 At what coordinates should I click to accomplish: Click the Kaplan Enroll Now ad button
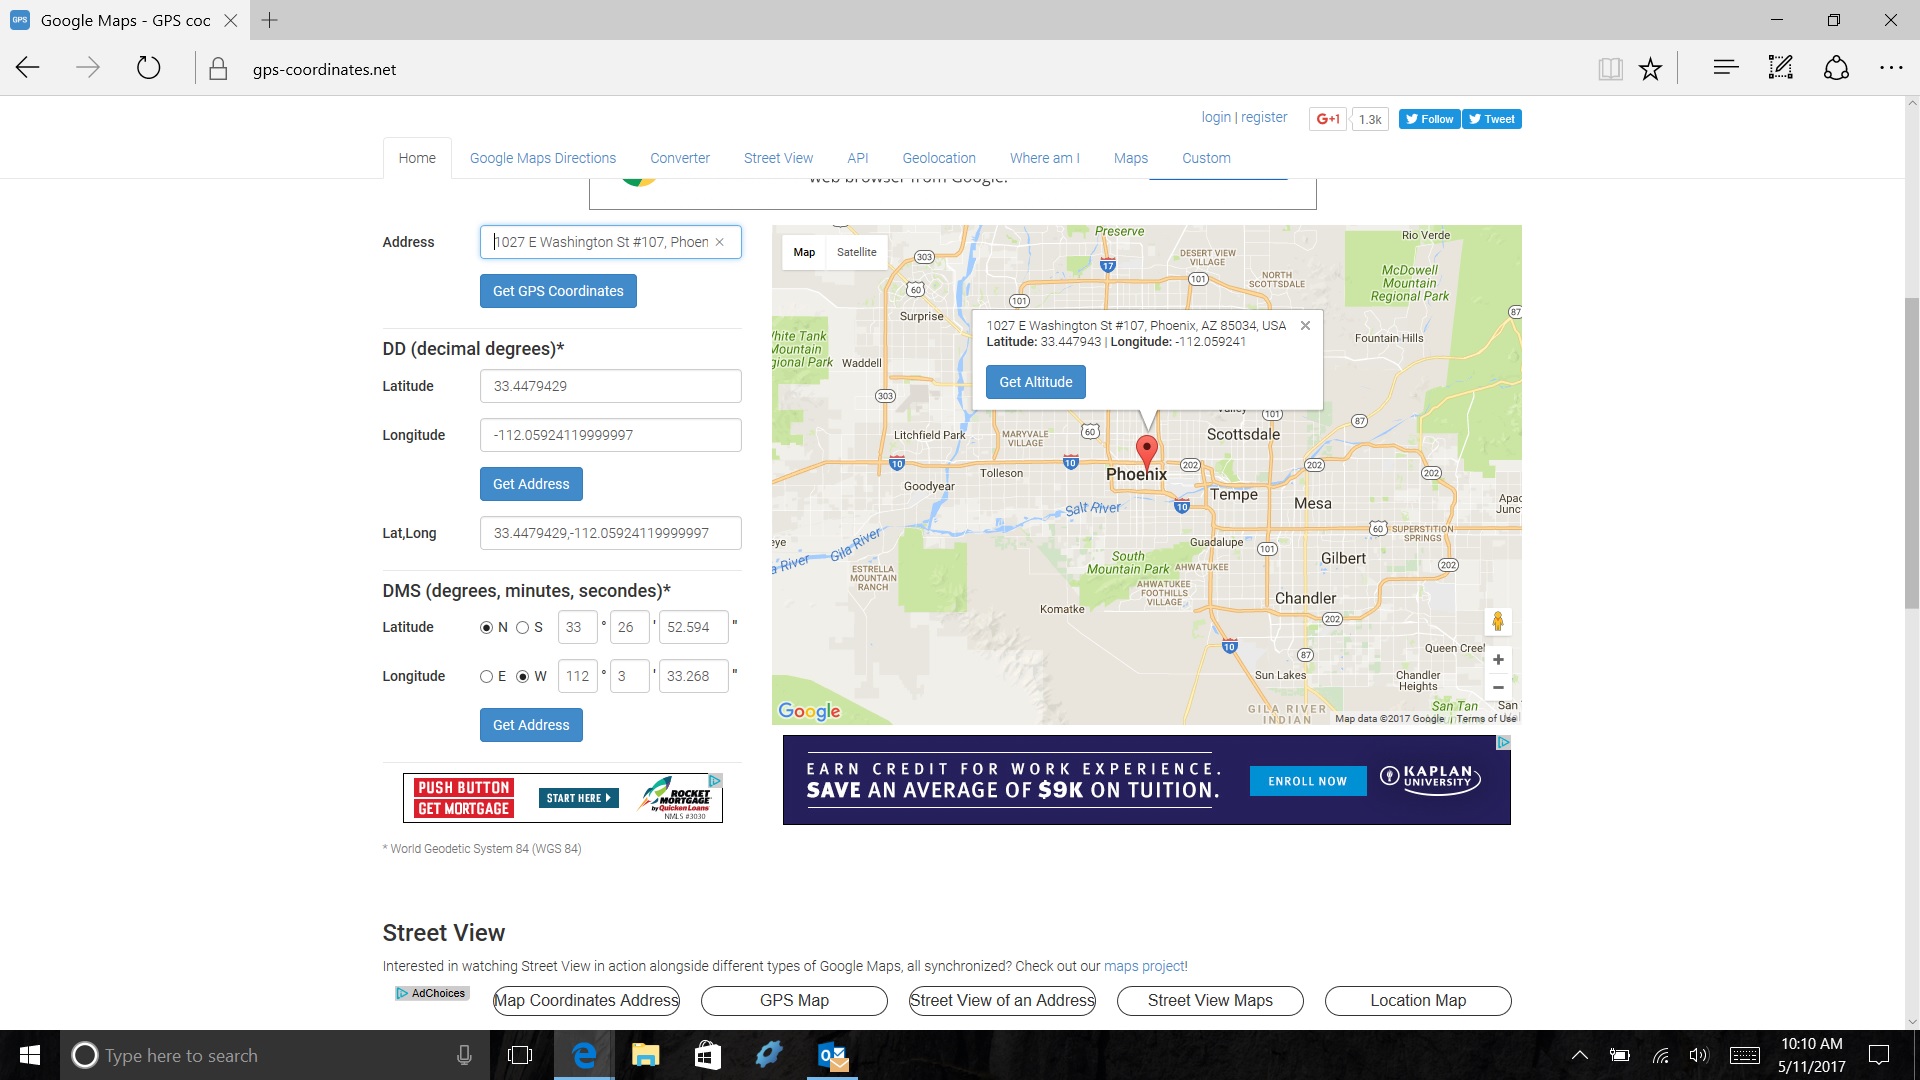point(1308,781)
